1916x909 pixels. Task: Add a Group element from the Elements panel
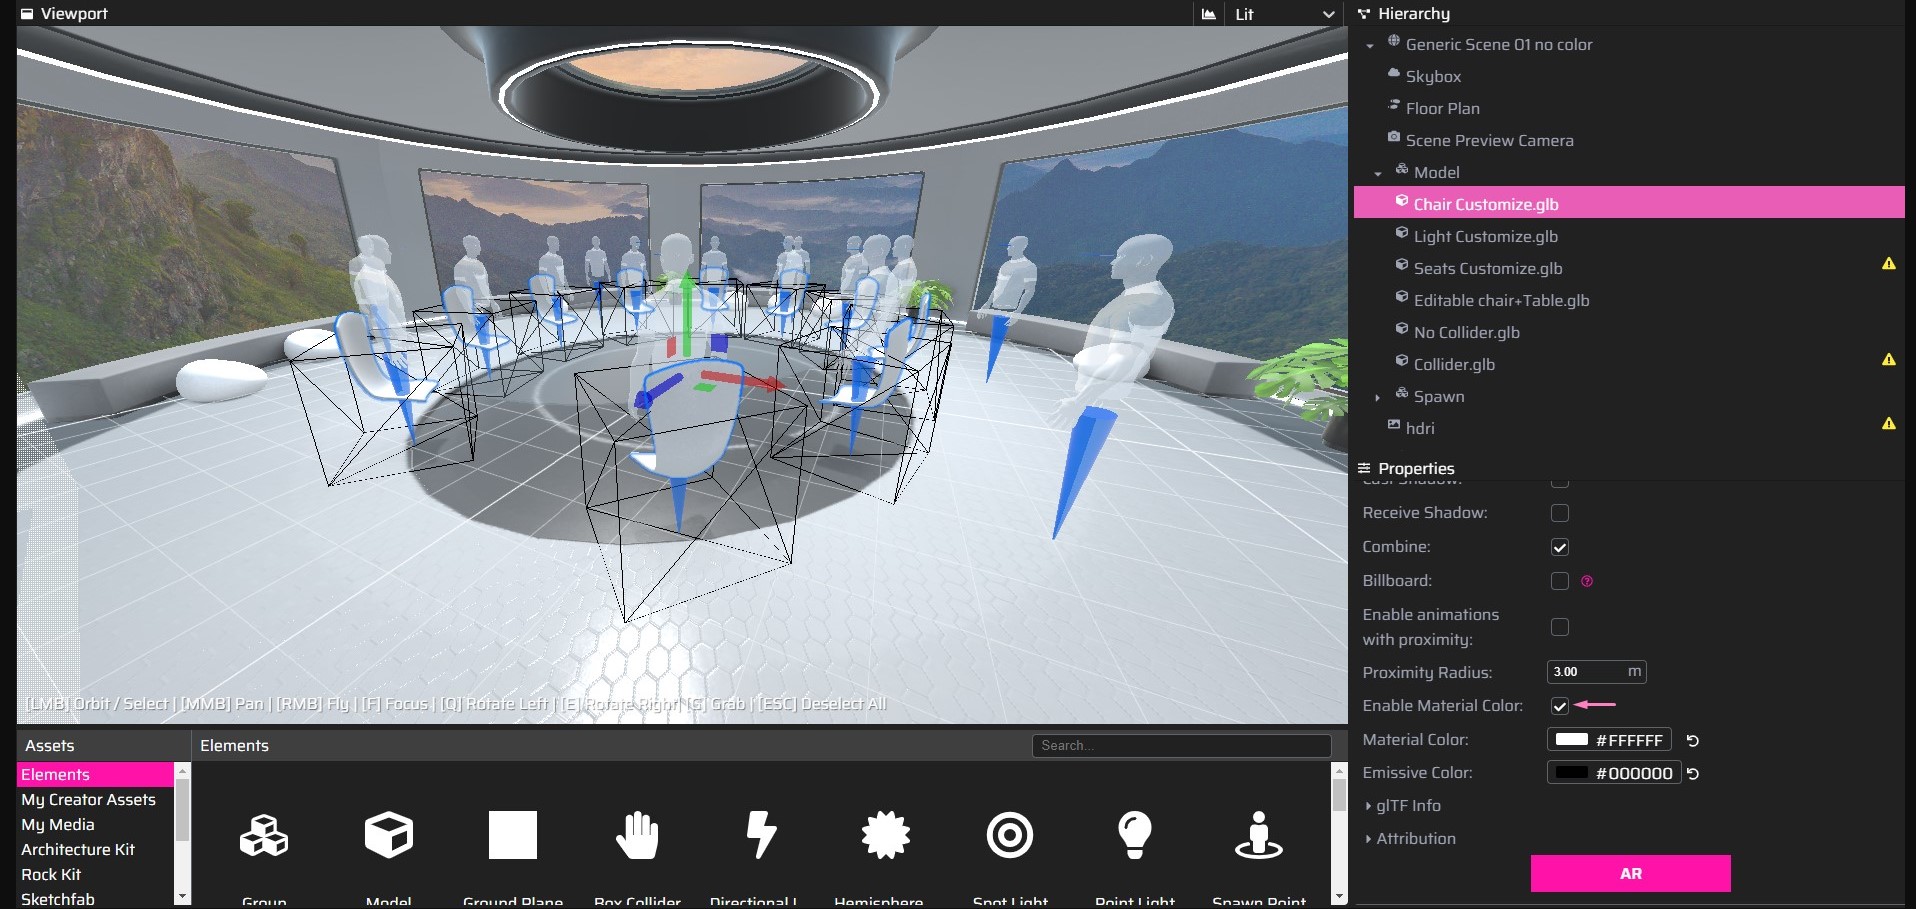263,835
